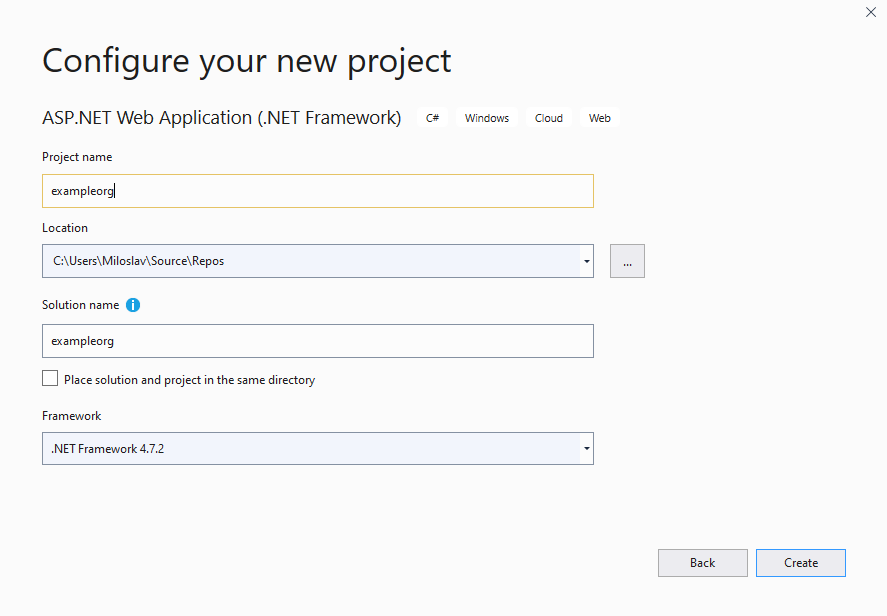Click the ASP.NET Web Application heading text
Screen dimensions: 887x616
point(222,118)
